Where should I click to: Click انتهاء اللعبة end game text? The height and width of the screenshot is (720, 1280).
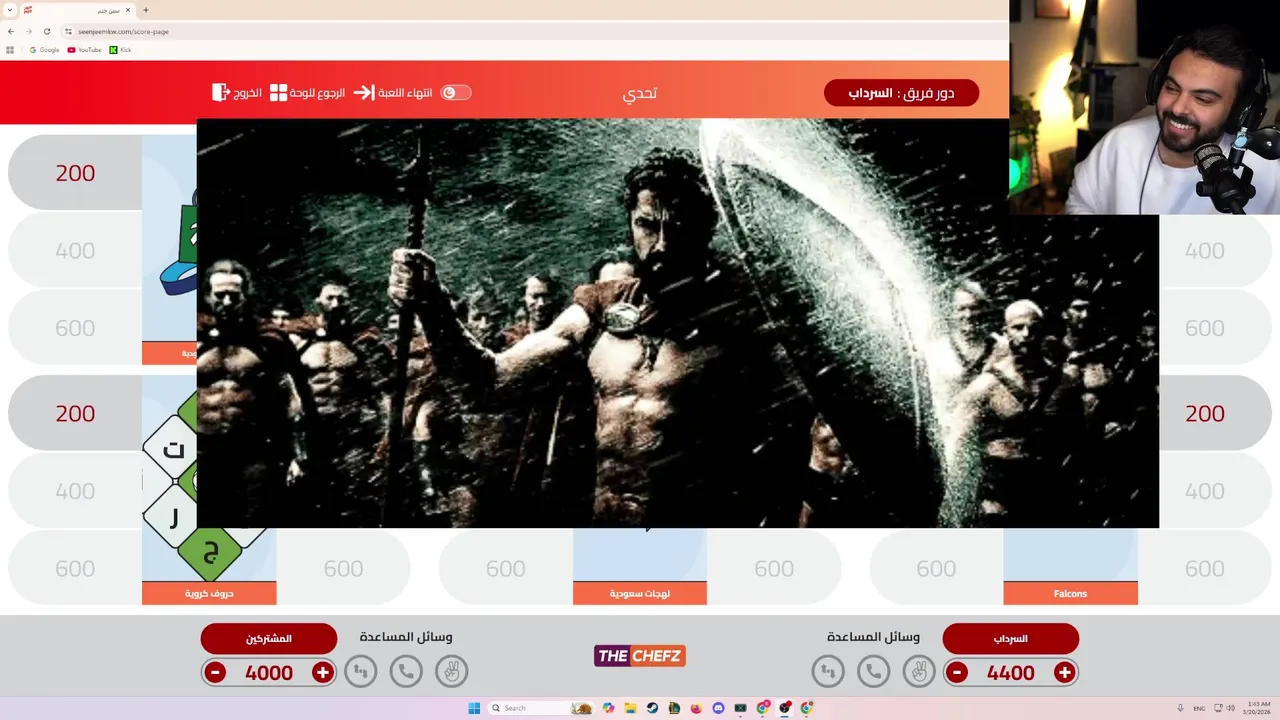click(405, 92)
